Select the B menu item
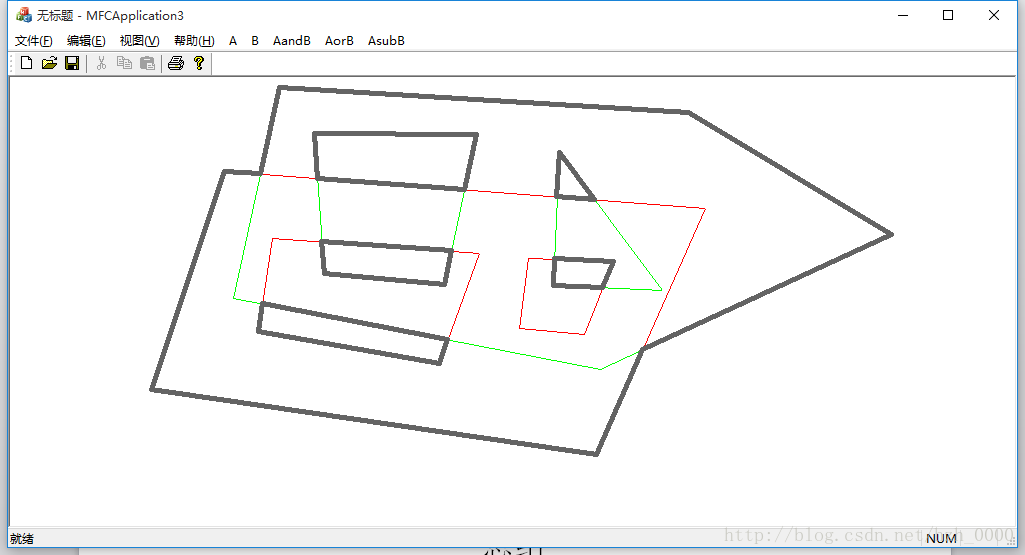The image size is (1025, 555). coord(255,41)
